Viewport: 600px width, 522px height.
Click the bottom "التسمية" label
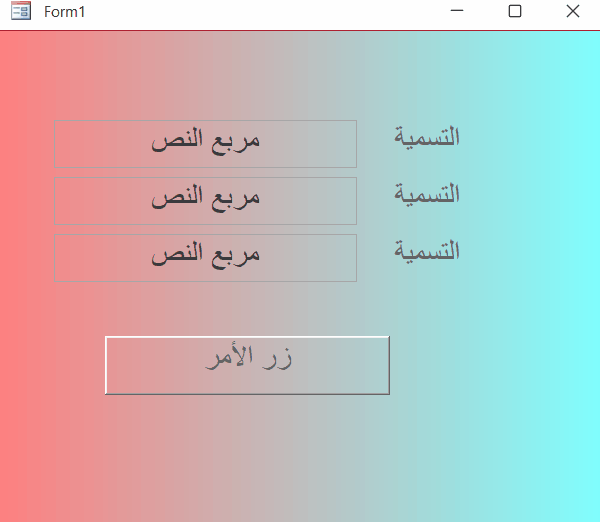[427, 251]
